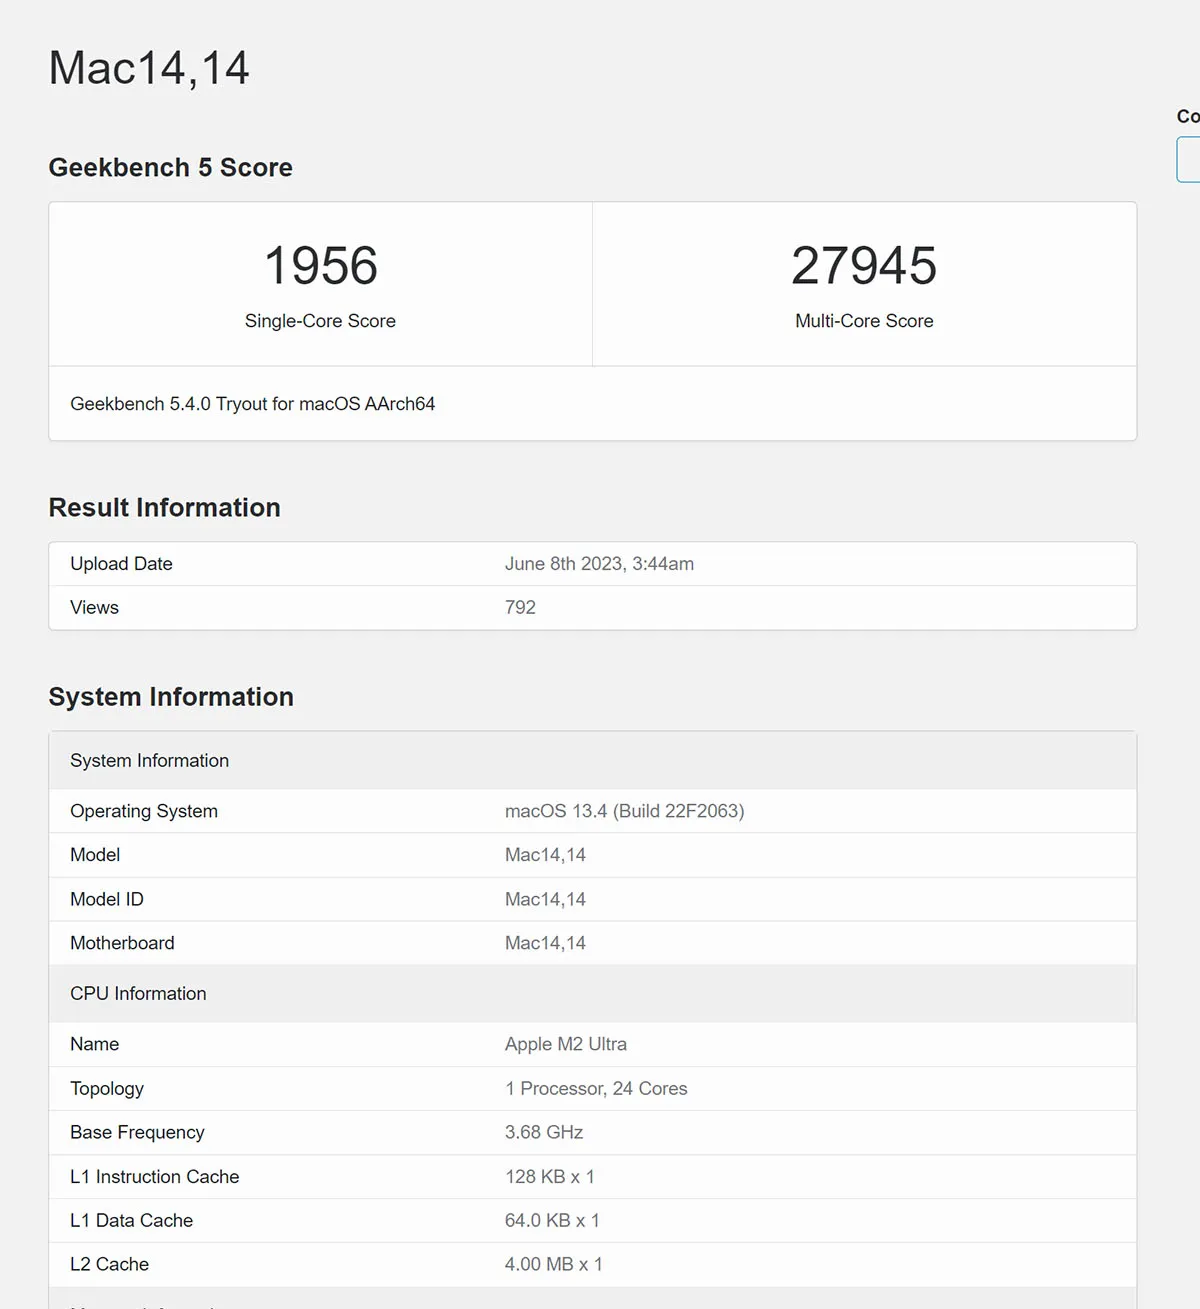1200x1309 pixels.
Task: Select macOS 13.4 (Build 22F2063) value
Action: [625, 811]
